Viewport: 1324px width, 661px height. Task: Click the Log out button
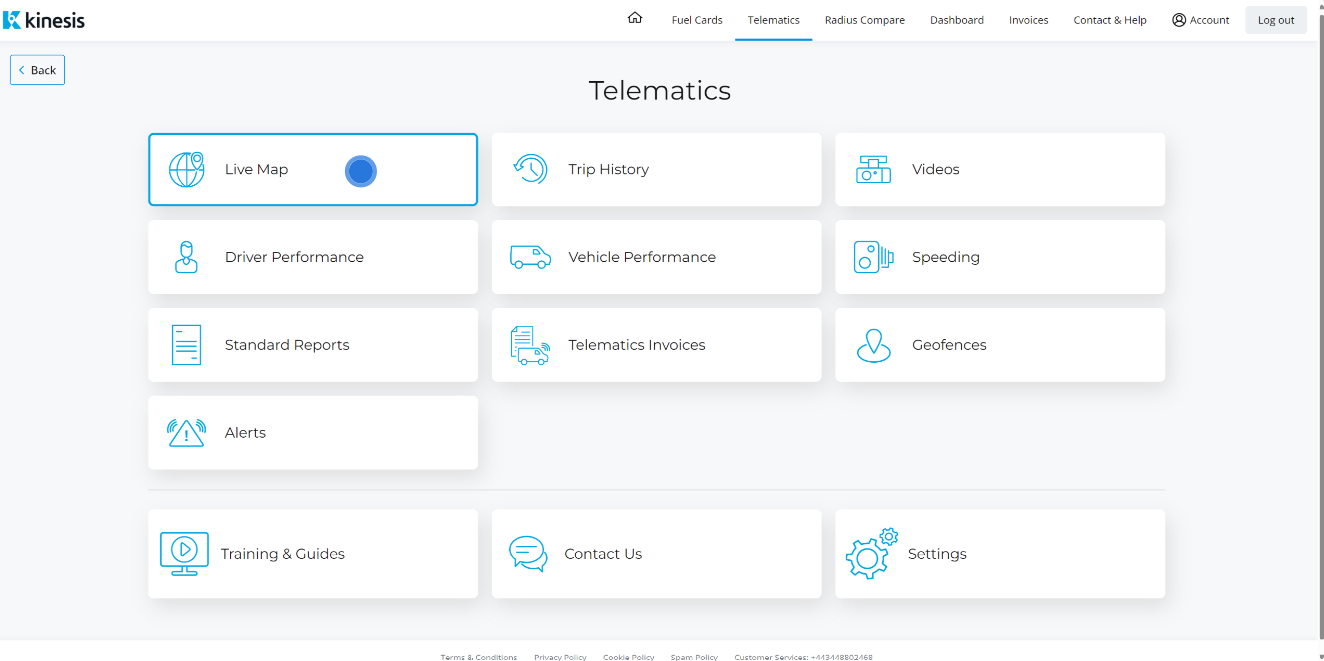point(1276,20)
